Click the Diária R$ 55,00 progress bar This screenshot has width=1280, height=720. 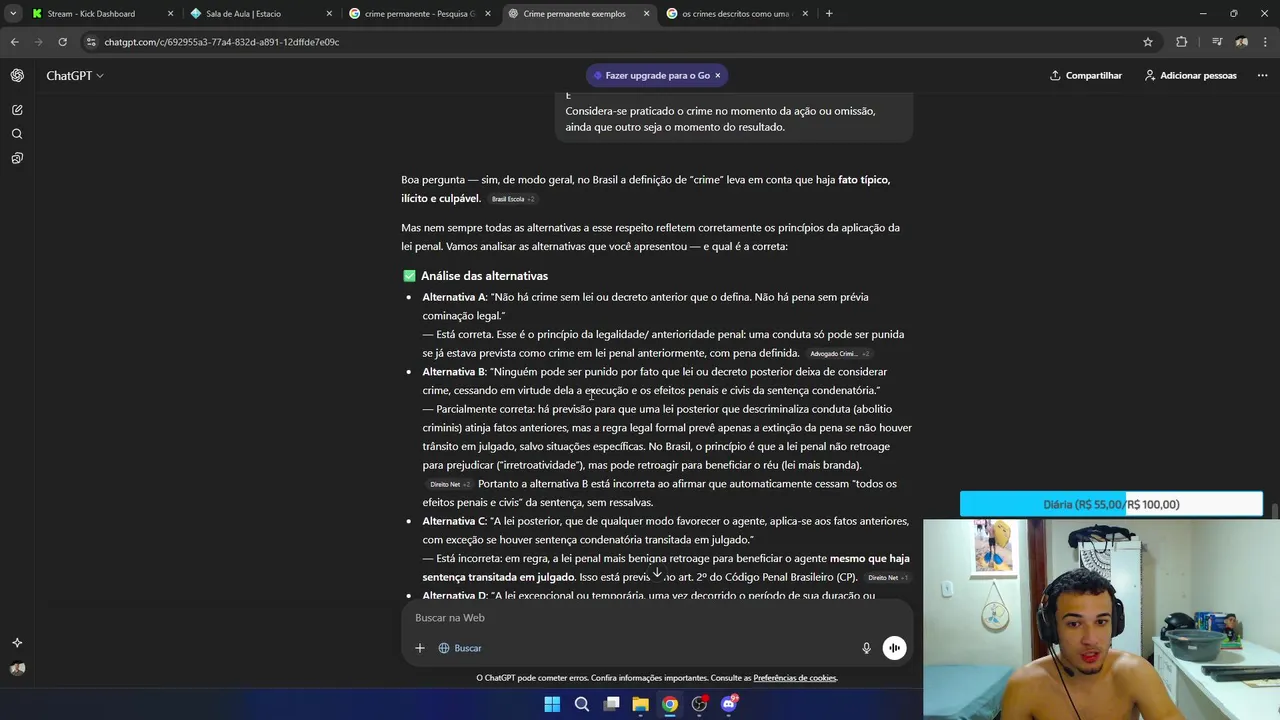click(1111, 505)
